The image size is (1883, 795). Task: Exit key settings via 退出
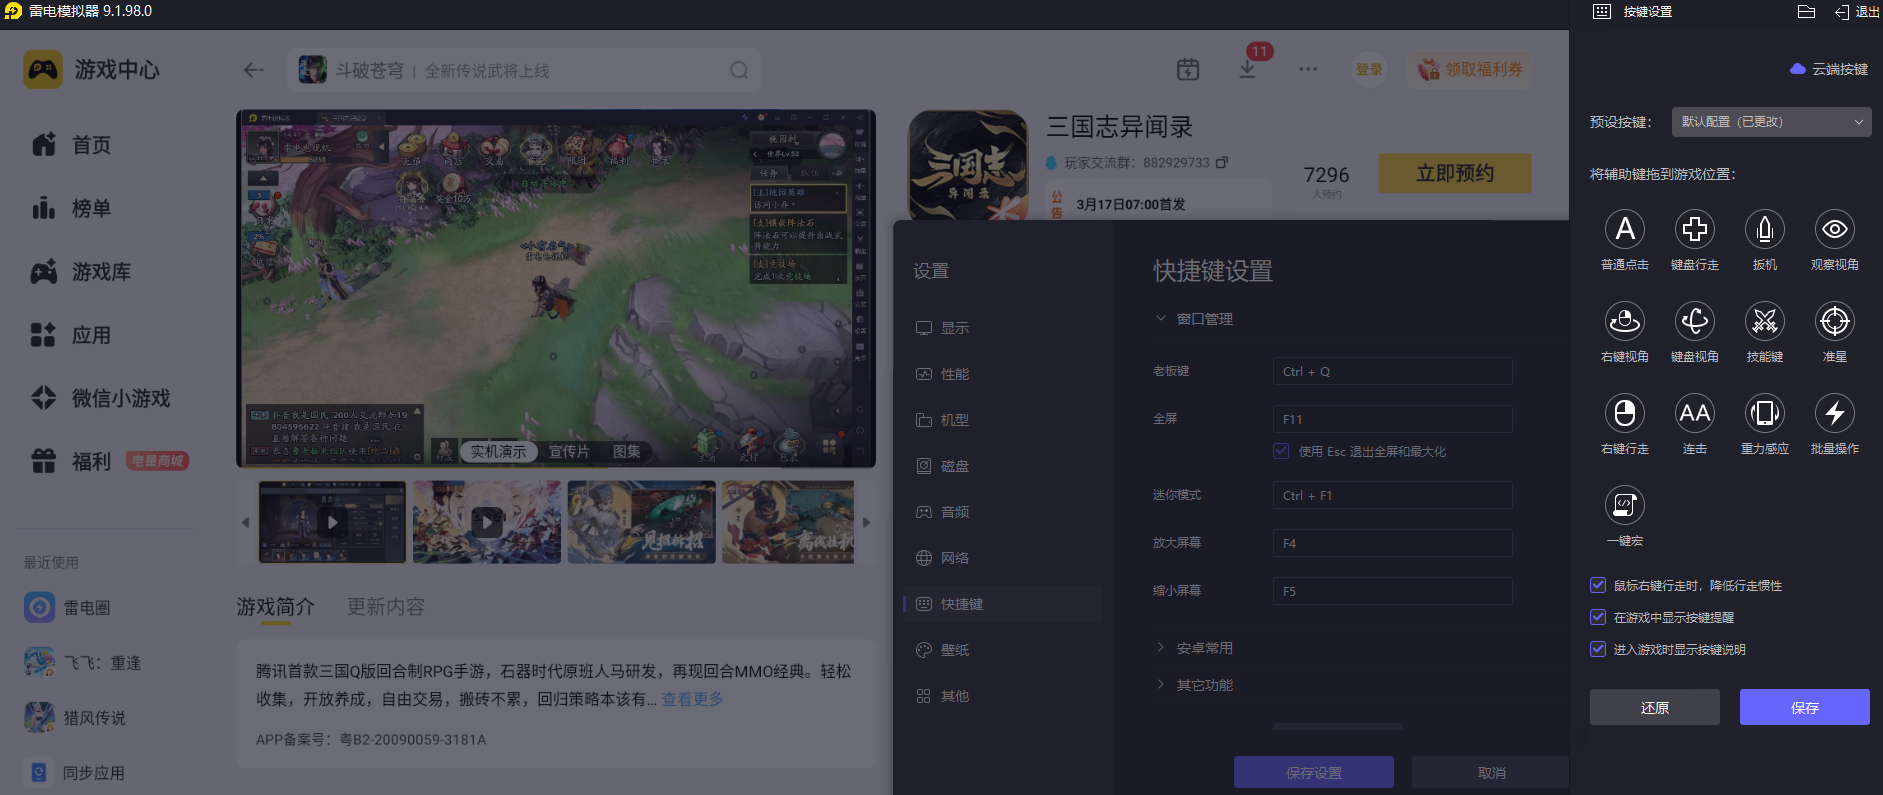pyautogui.click(x=1857, y=12)
